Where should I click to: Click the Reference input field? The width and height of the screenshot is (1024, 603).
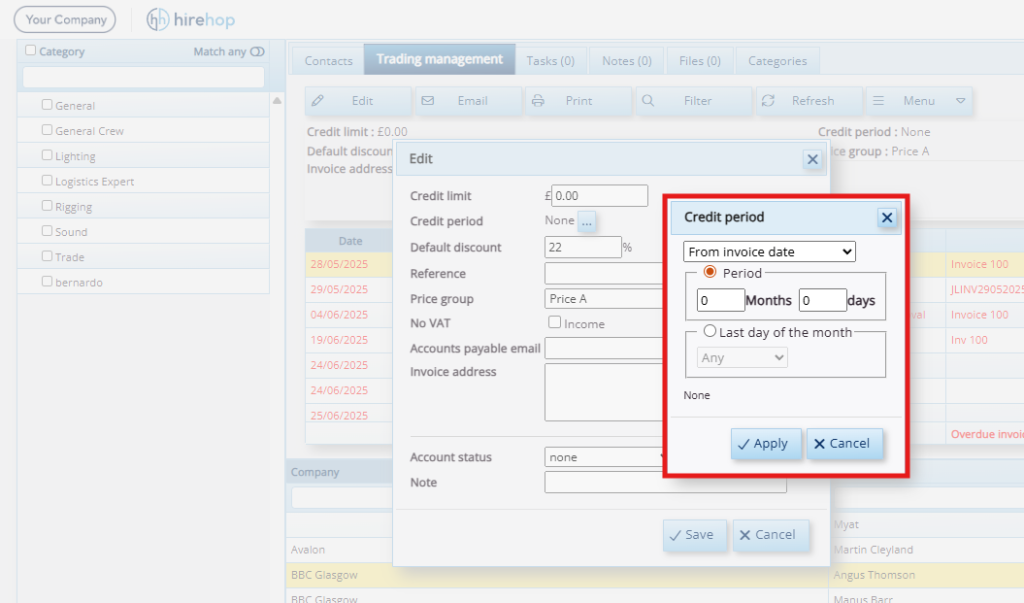click(604, 273)
